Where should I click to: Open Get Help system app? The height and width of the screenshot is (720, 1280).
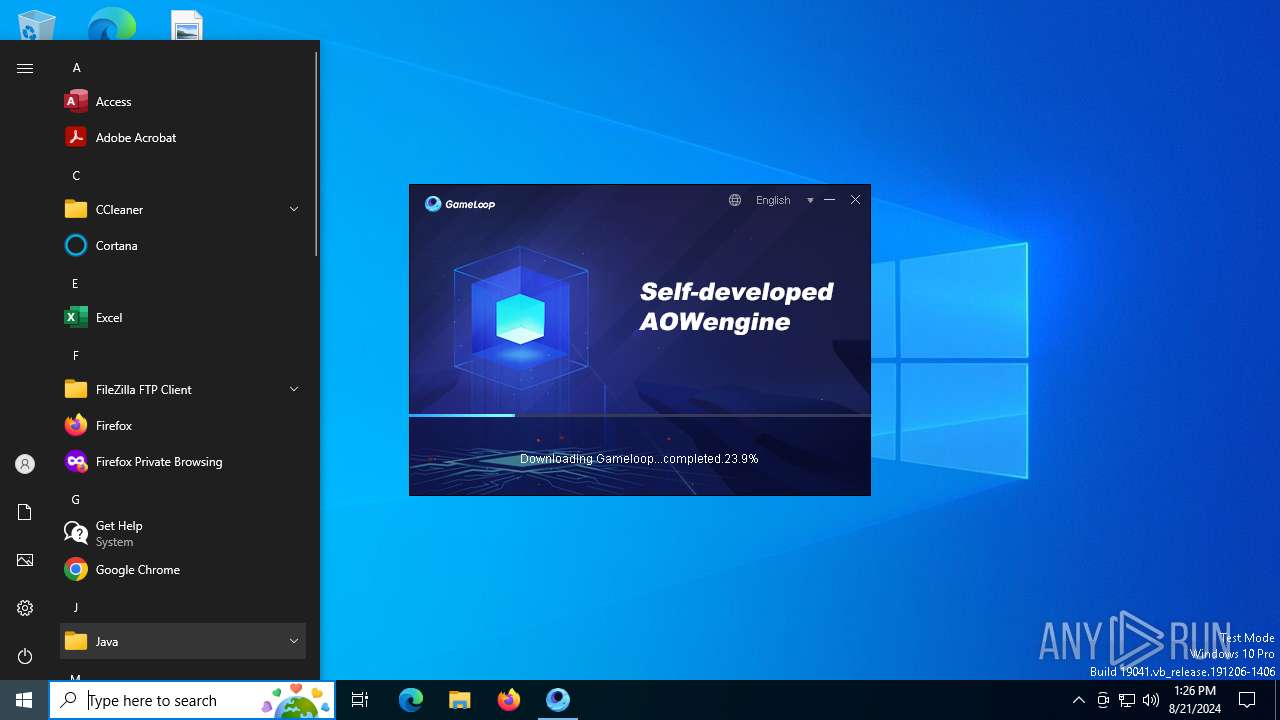coord(183,533)
